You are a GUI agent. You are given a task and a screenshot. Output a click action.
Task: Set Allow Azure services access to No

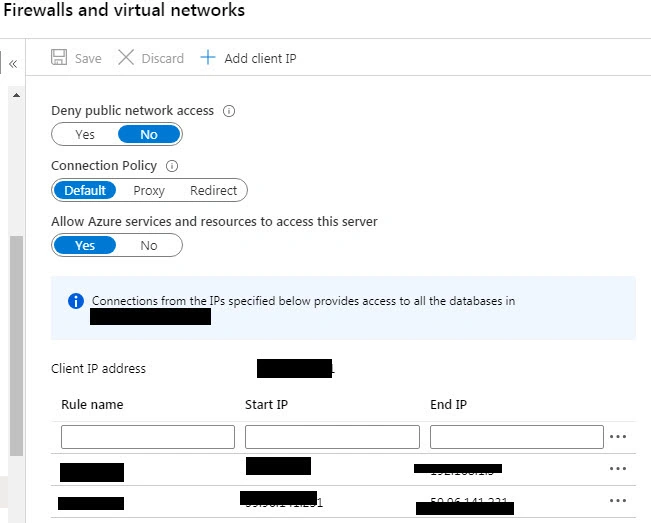[149, 245]
